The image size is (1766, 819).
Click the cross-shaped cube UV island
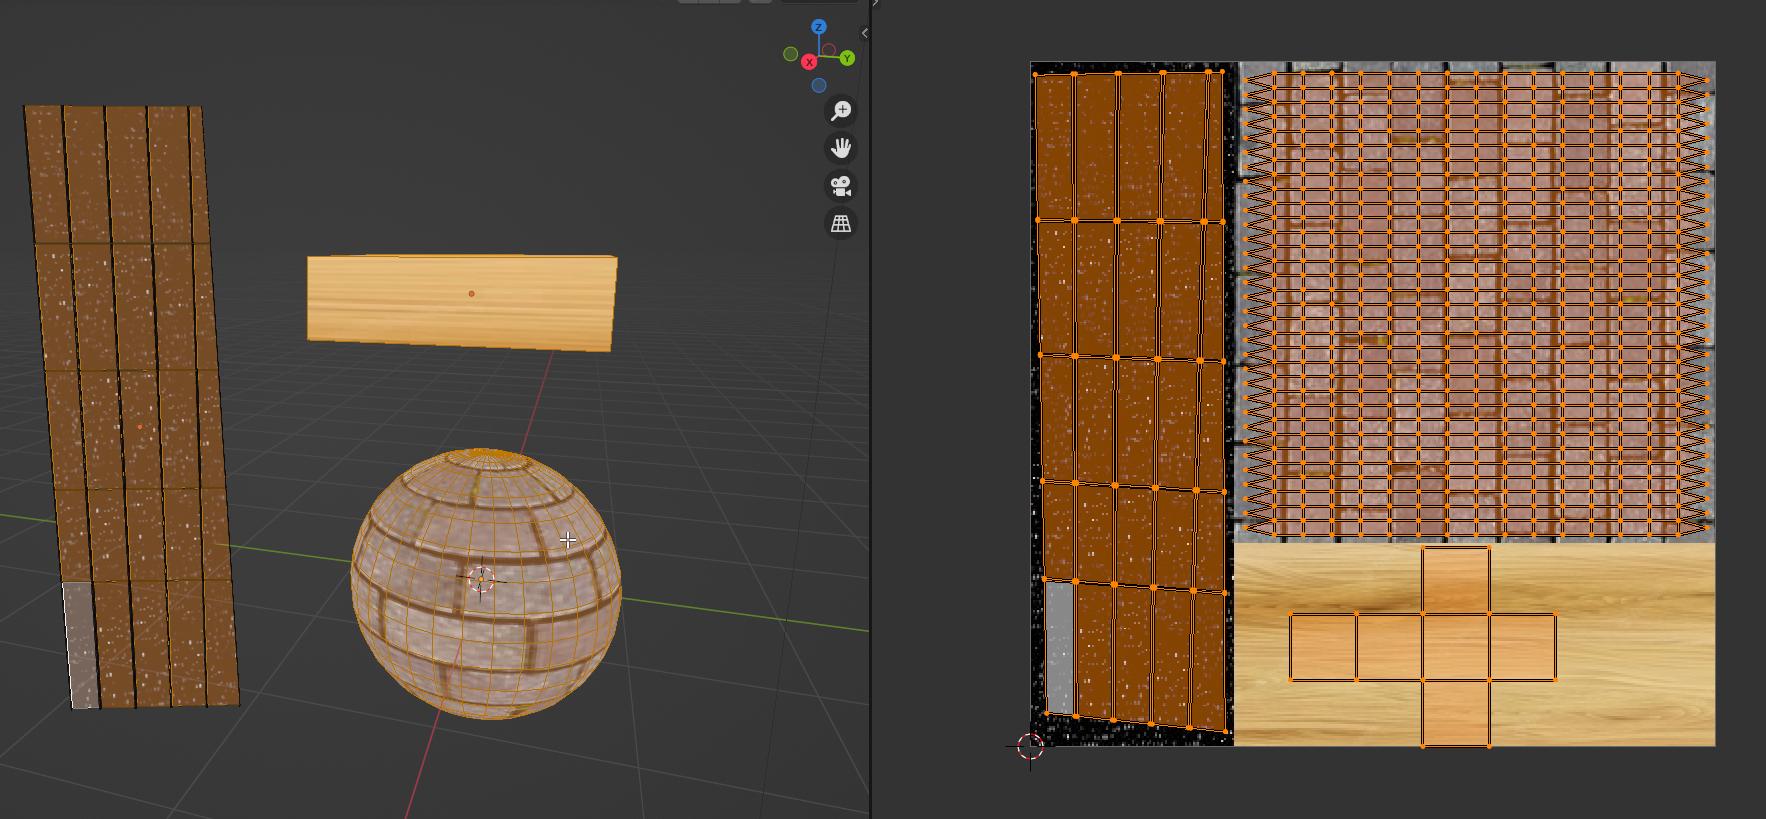pyautogui.click(x=1422, y=647)
